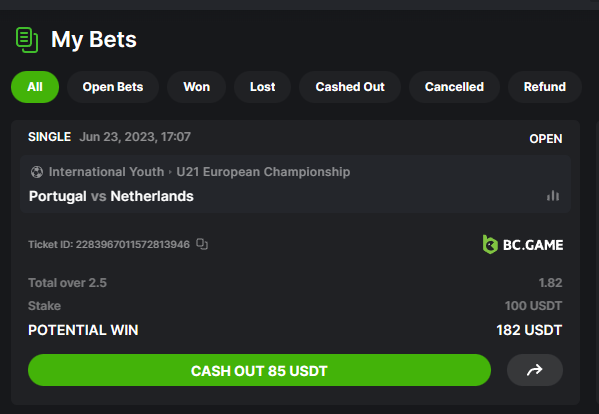Open Portugal vs Netherlands match
This screenshot has width=599, height=414.
tap(111, 196)
